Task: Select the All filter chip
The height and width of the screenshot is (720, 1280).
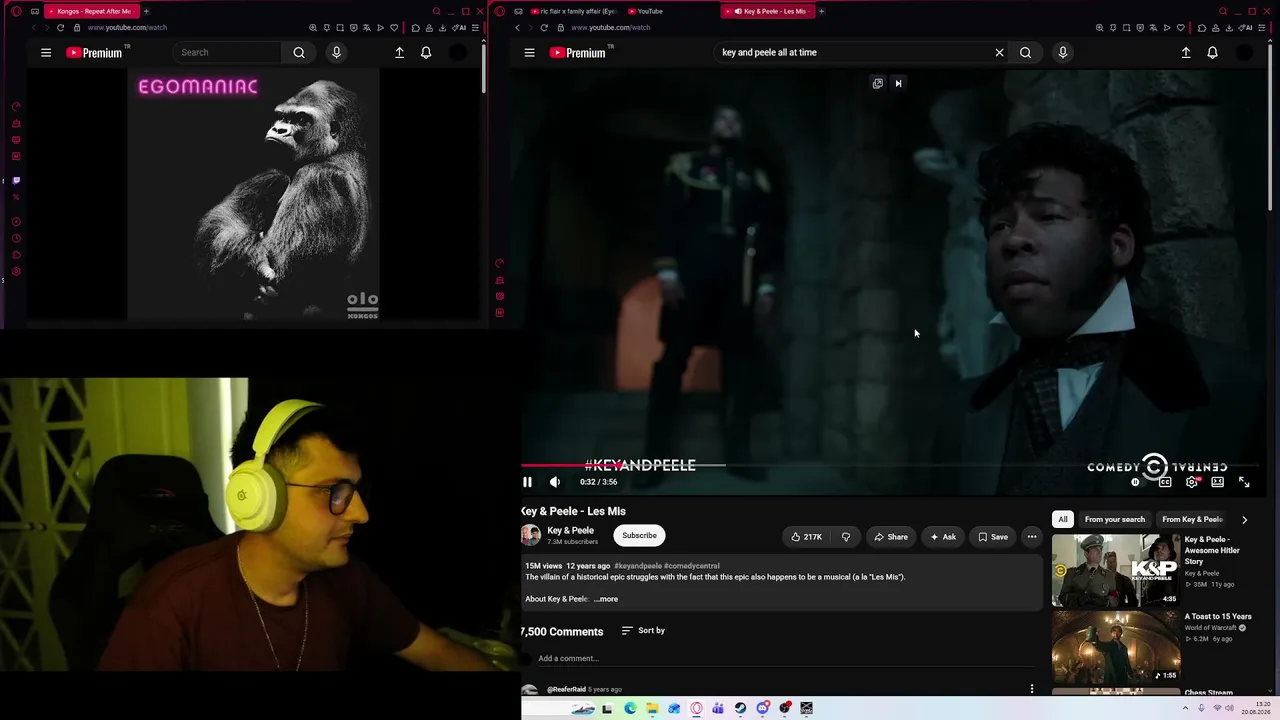Action: [x=1063, y=519]
